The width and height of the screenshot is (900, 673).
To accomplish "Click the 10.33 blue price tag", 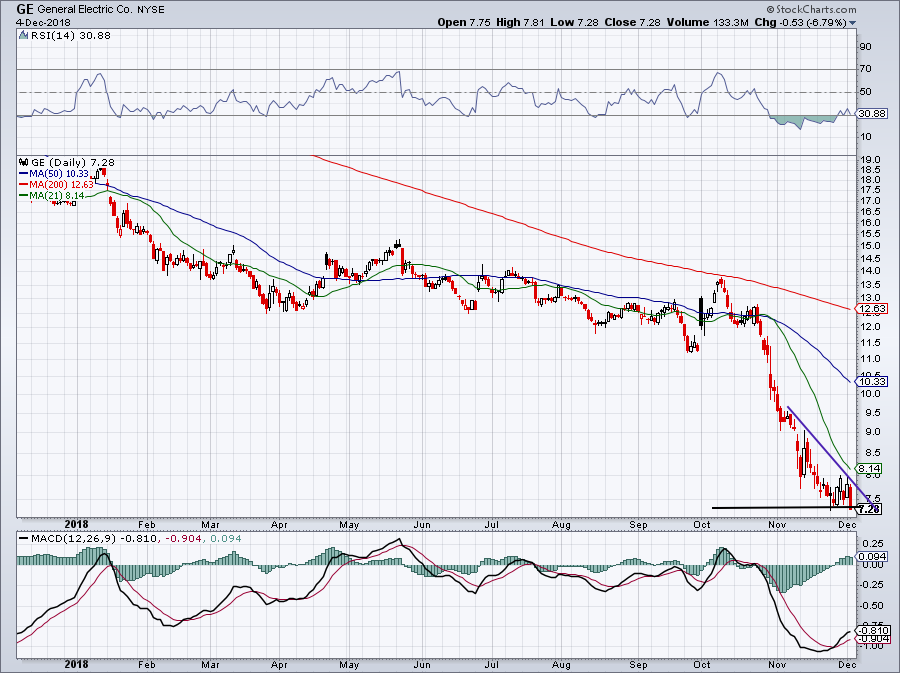I will coord(868,382).
